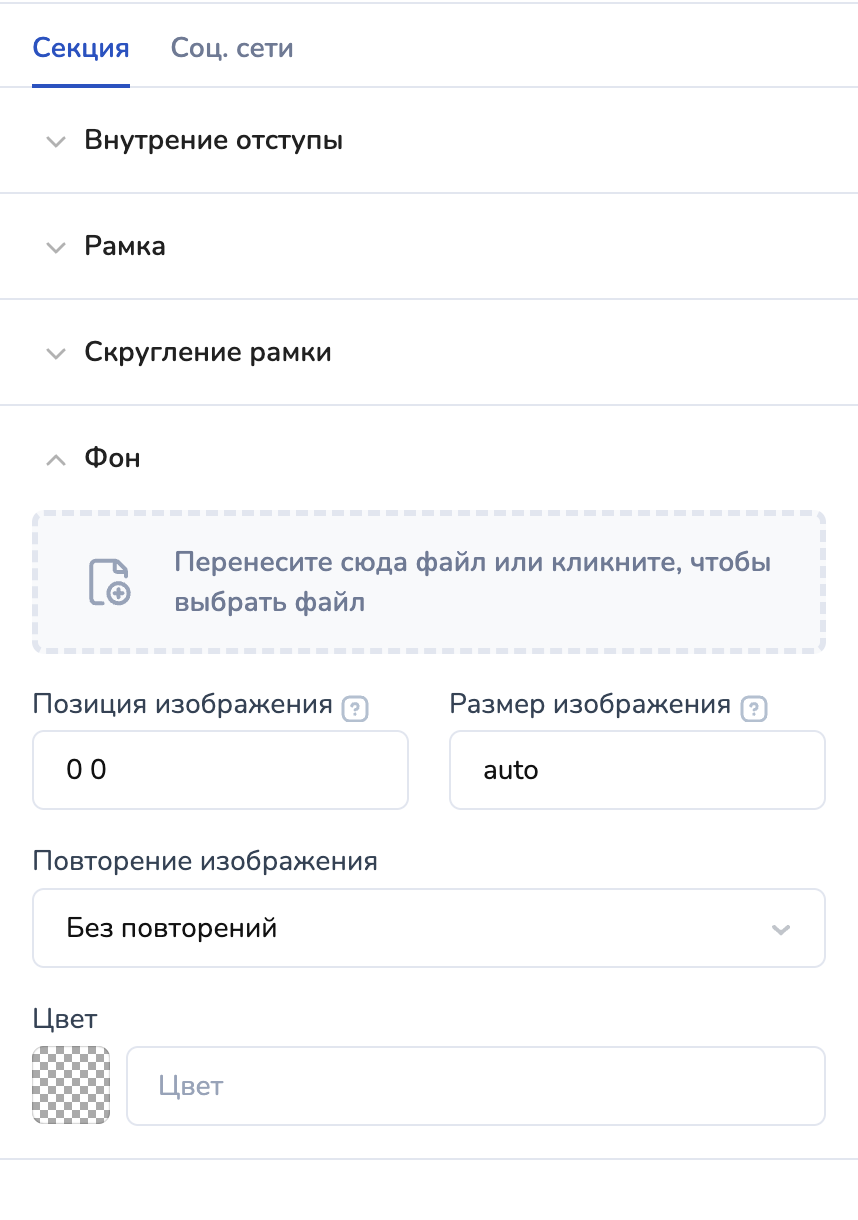The width and height of the screenshot is (858, 1220).
Task: Click the text to choose a background file
Action: tap(472, 582)
